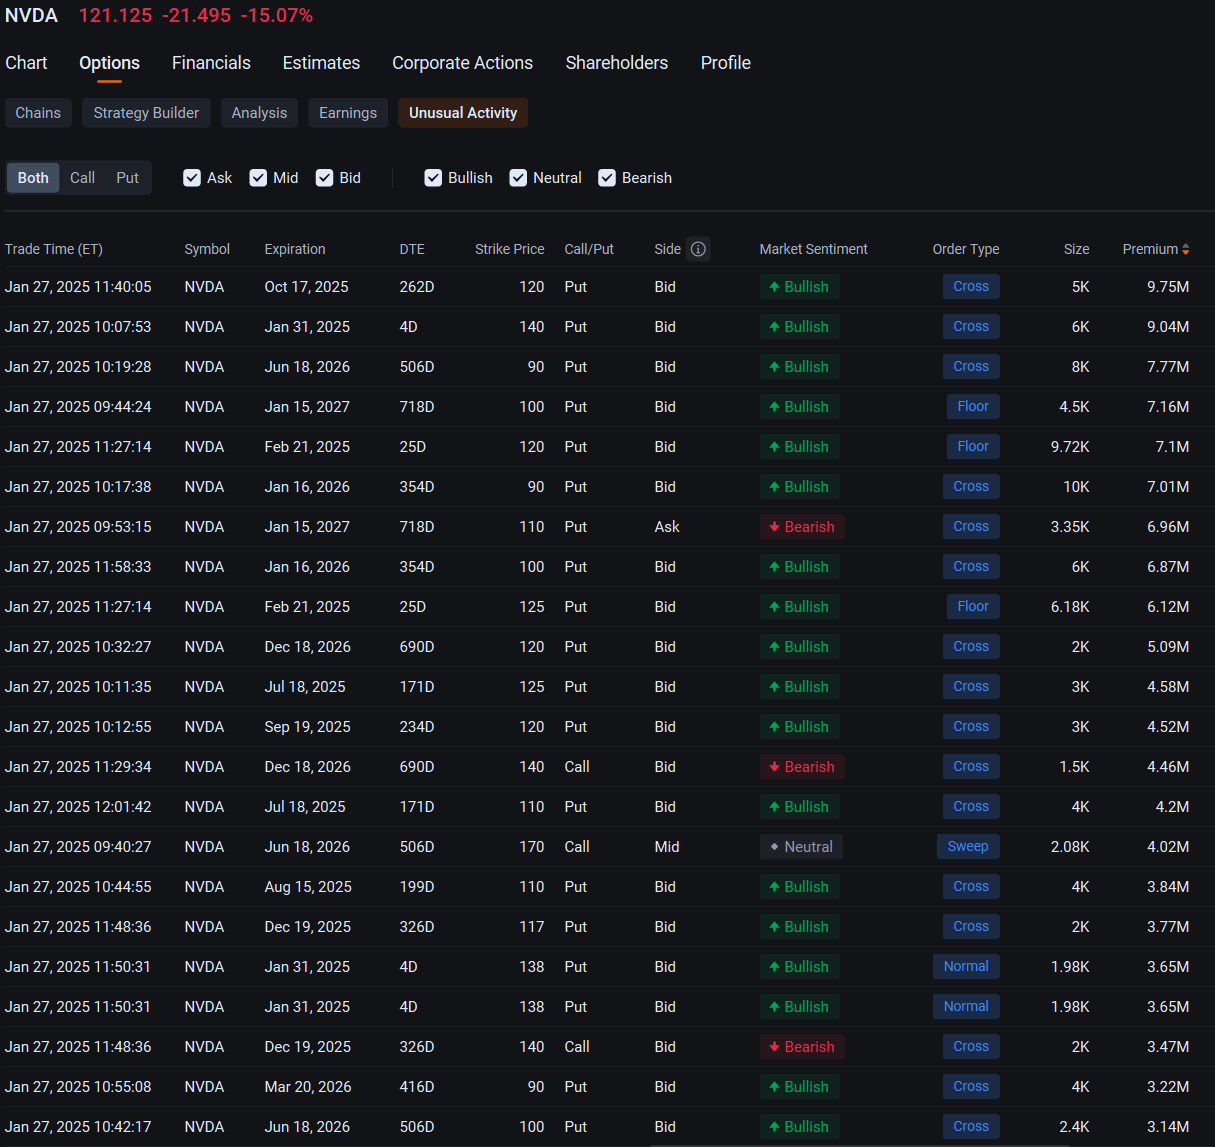Click the Oct 17, 2025 expiration cell
The width and height of the screenshot is (1215, 1147).
[x=306, y=287]
